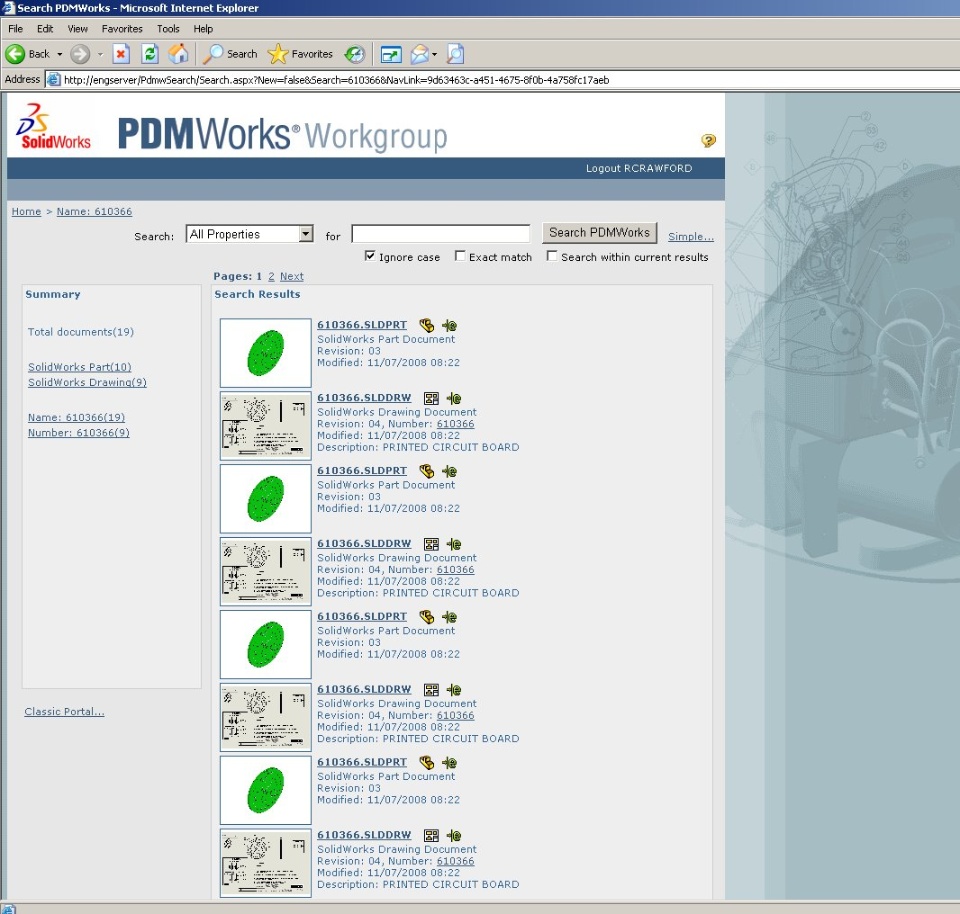
Task: Filter by SolidWorks Part(10) link
Action: coord(80,367)
